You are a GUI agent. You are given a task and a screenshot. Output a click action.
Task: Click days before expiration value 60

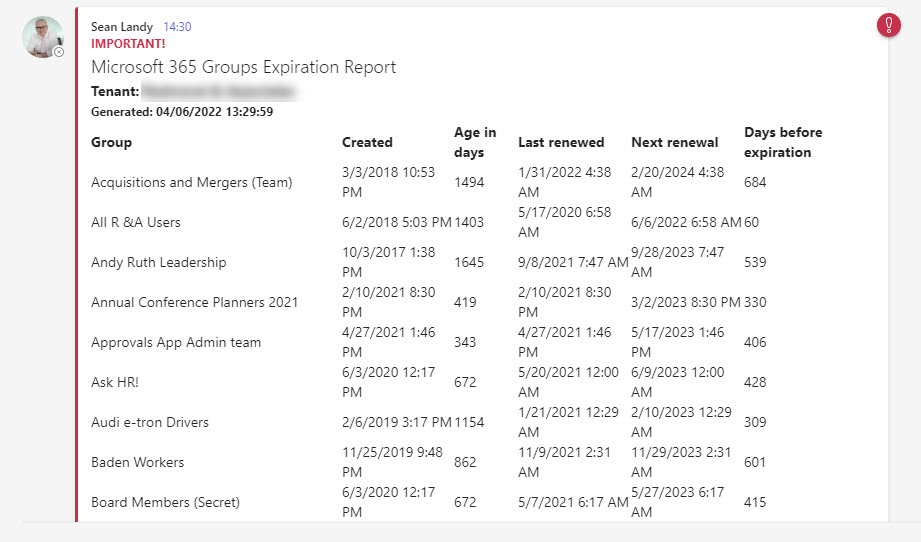[x=752, y=223]
